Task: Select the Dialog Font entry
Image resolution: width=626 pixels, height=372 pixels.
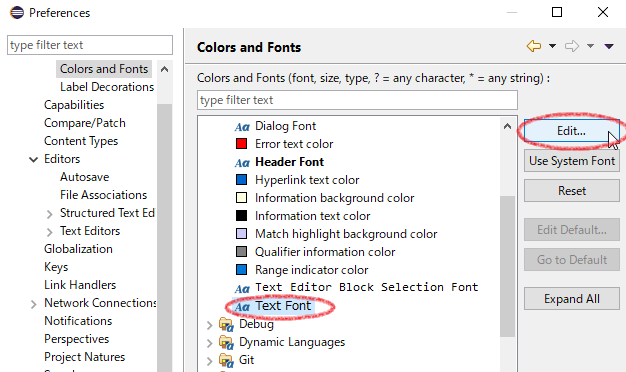Action: tap(285, 126)
